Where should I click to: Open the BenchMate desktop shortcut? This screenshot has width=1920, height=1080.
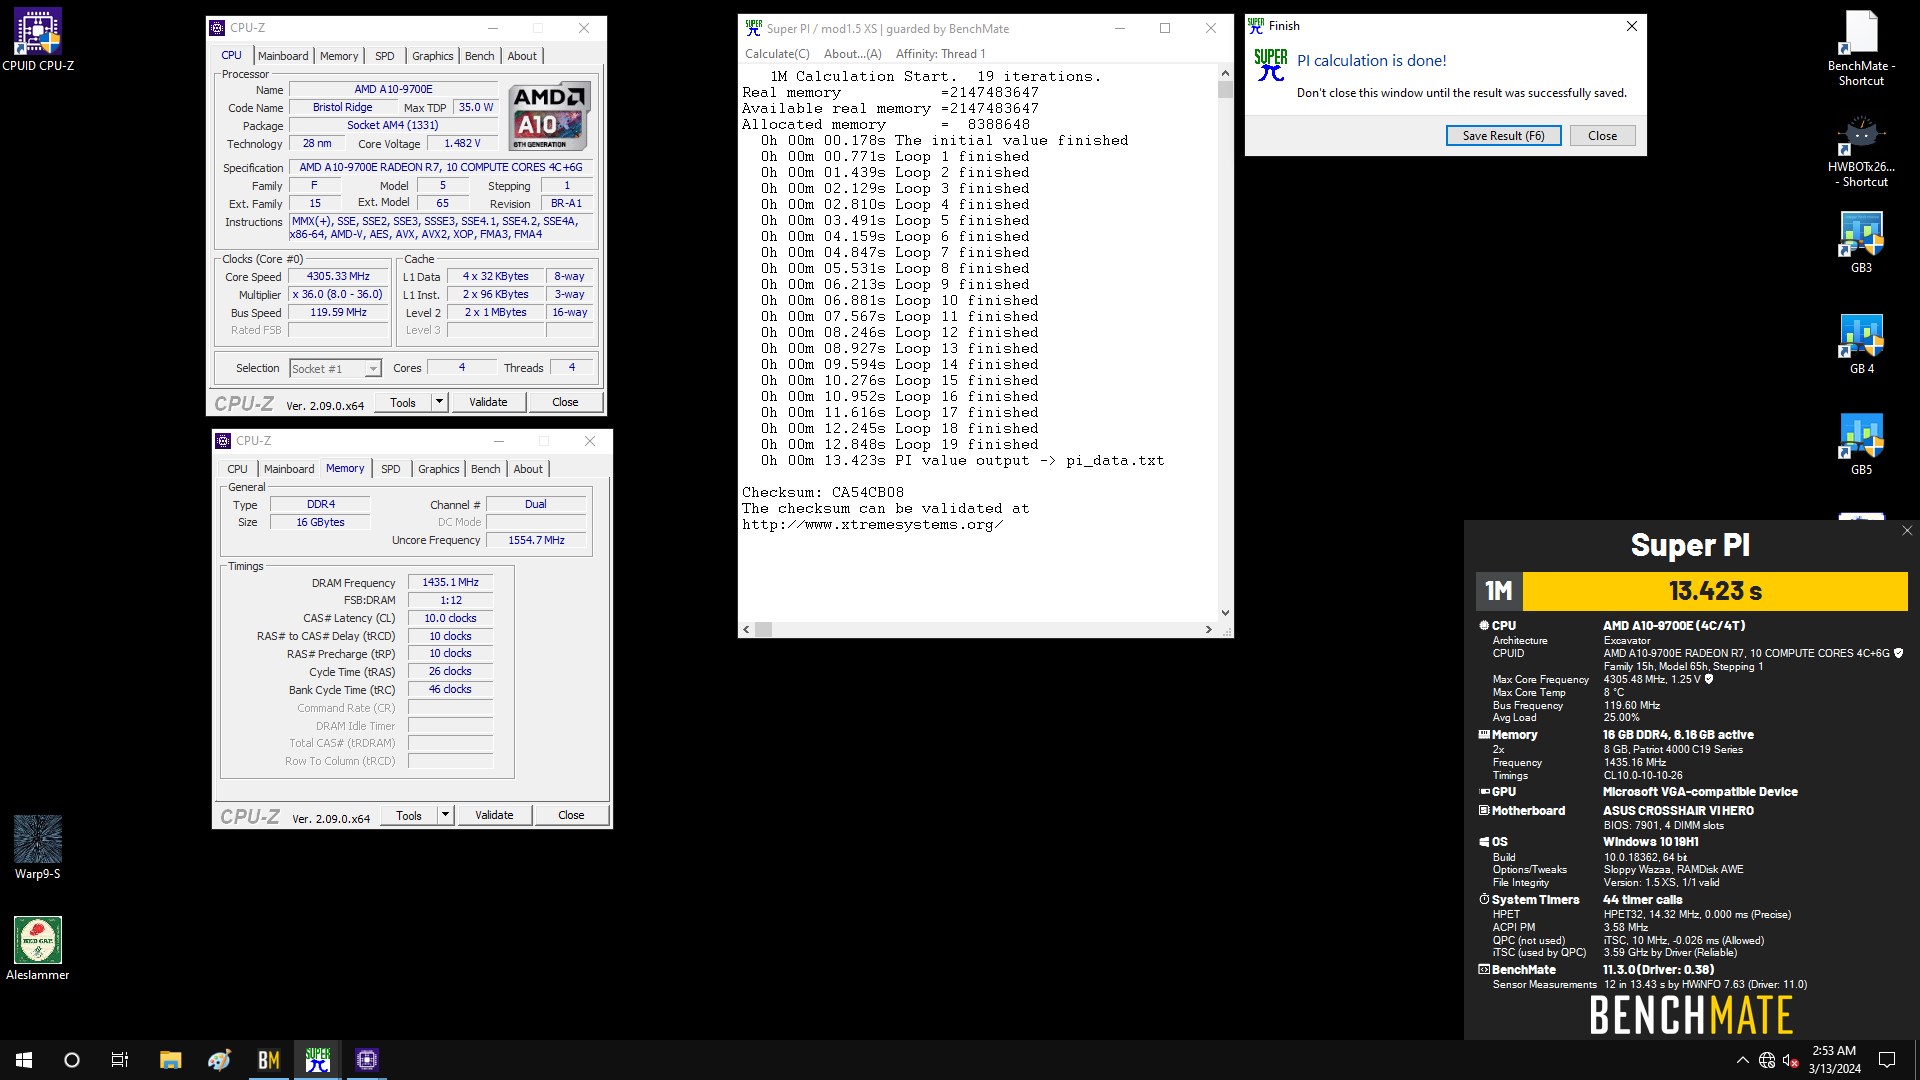click(x=1861, y=48)
